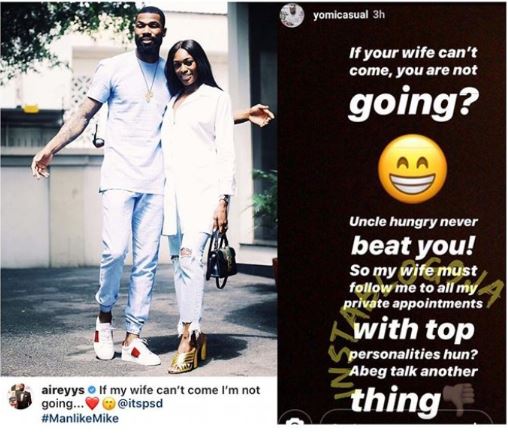
Task: Open the aireyys profile avatar
Action: [20, 396]
